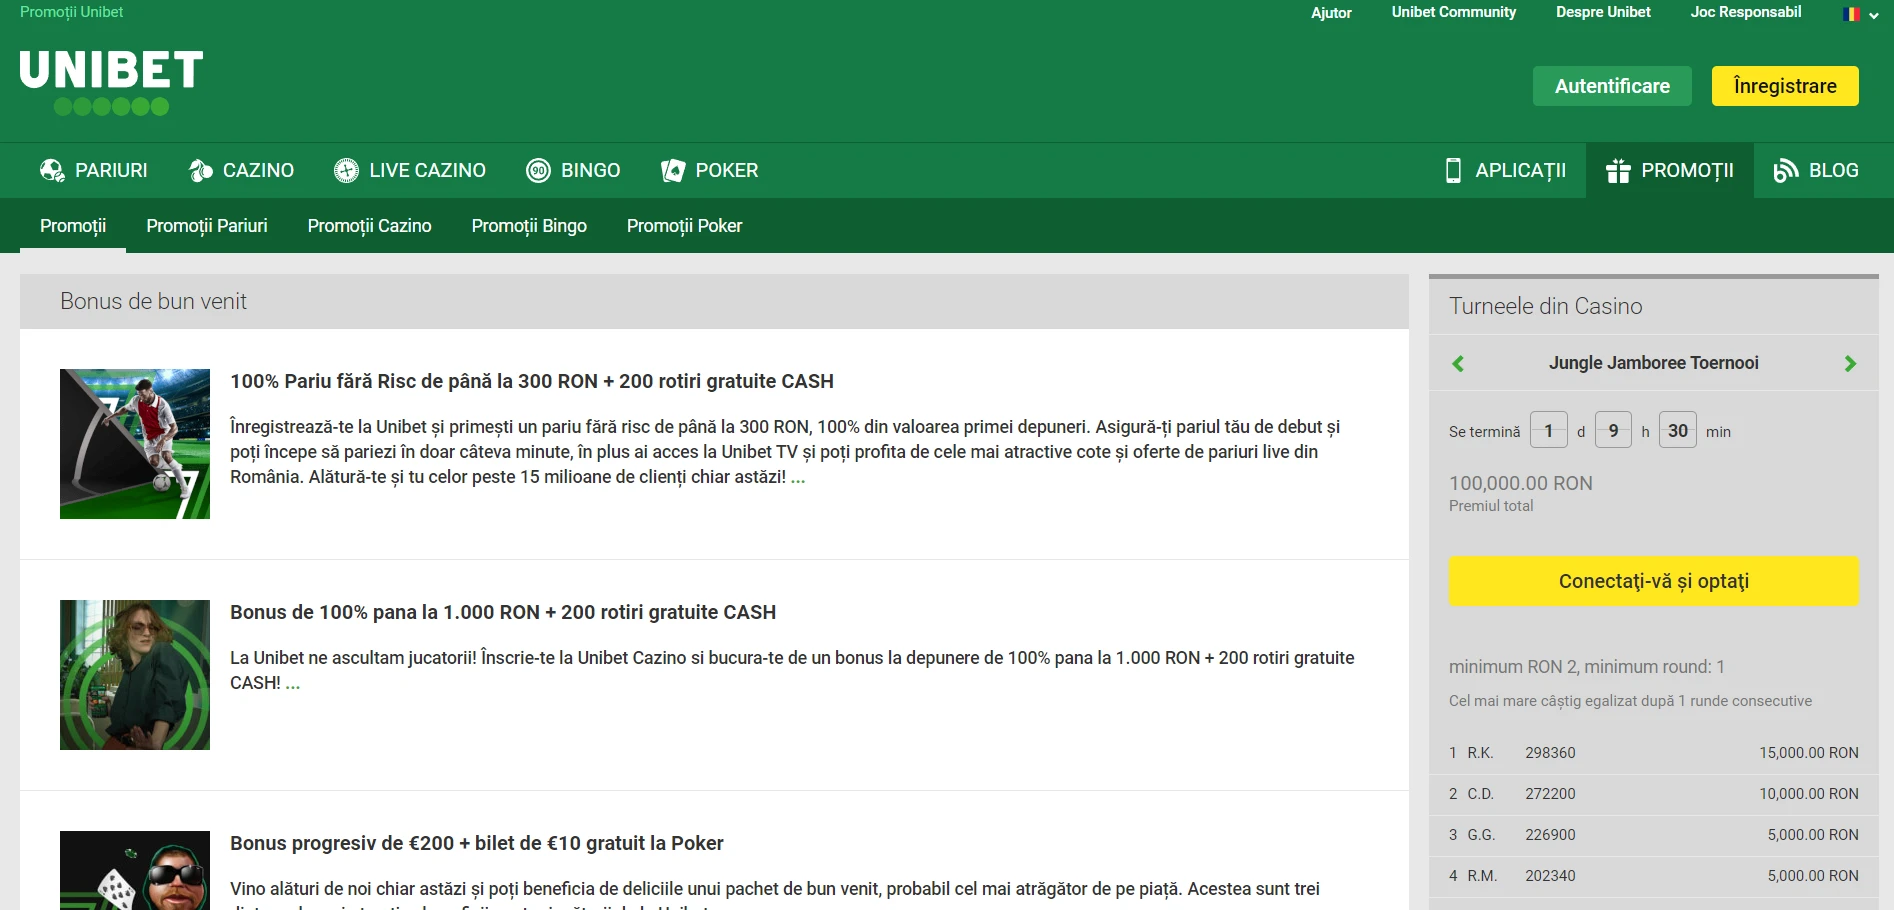The width and height of the screenshot is (1894, 910).
Task: Click the Jungle Jamboree Toernooi title
Action: (1654, 363)
